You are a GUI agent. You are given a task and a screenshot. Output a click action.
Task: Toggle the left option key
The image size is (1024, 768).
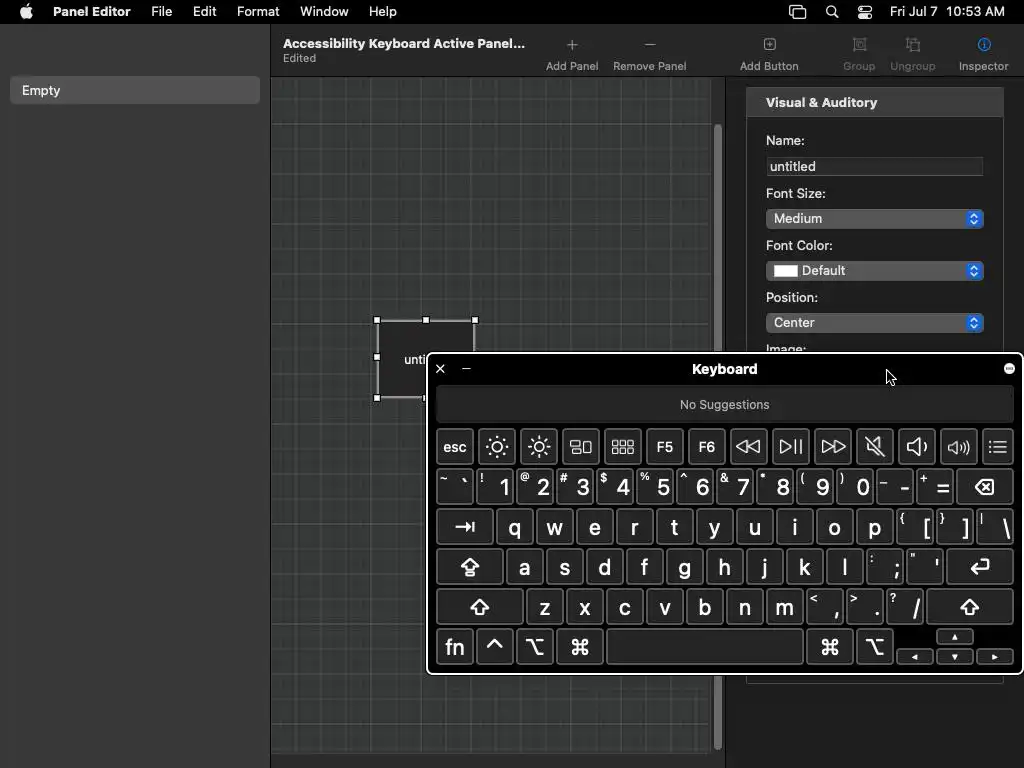535,647
